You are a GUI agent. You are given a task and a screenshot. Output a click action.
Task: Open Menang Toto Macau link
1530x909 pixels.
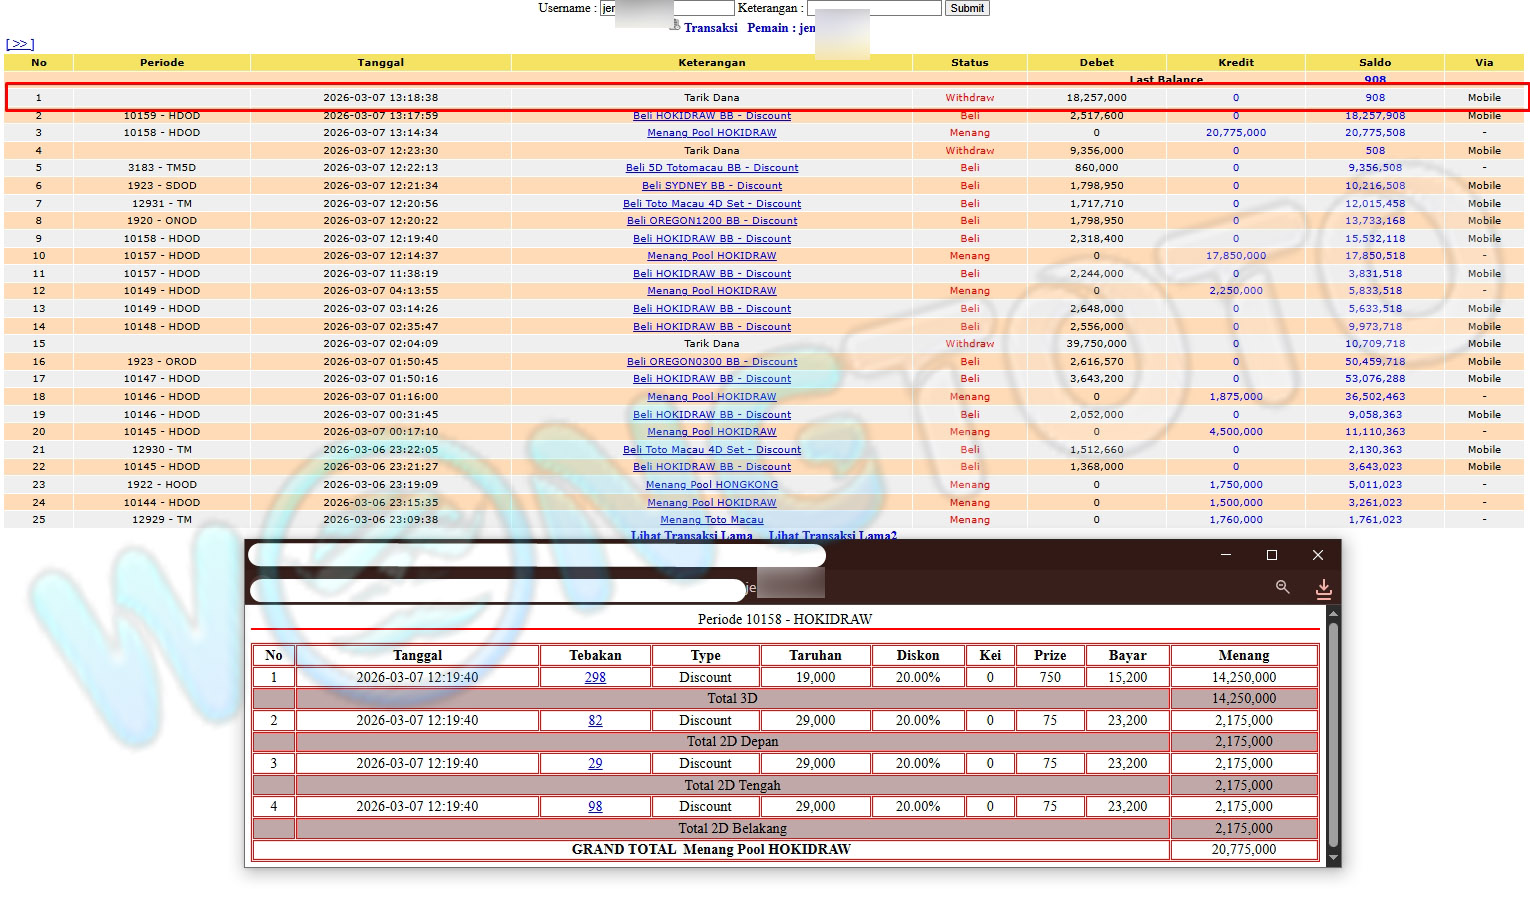click(x=711, y=520)
